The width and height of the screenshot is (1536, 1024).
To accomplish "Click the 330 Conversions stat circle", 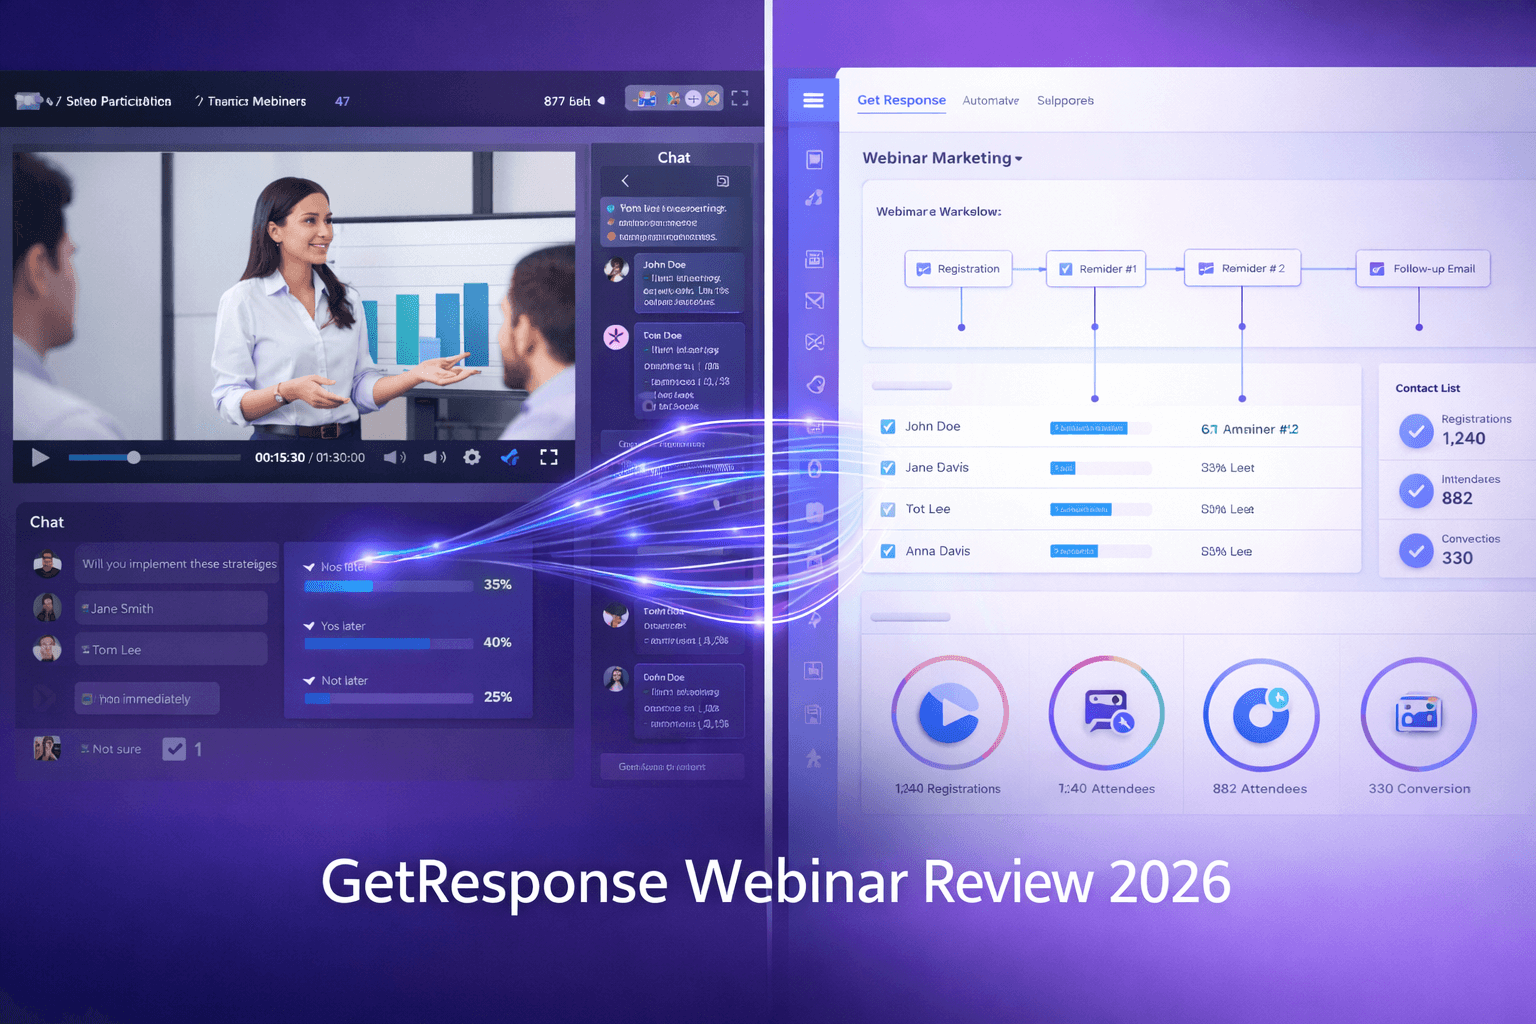I will click(x=1417, y=714).
